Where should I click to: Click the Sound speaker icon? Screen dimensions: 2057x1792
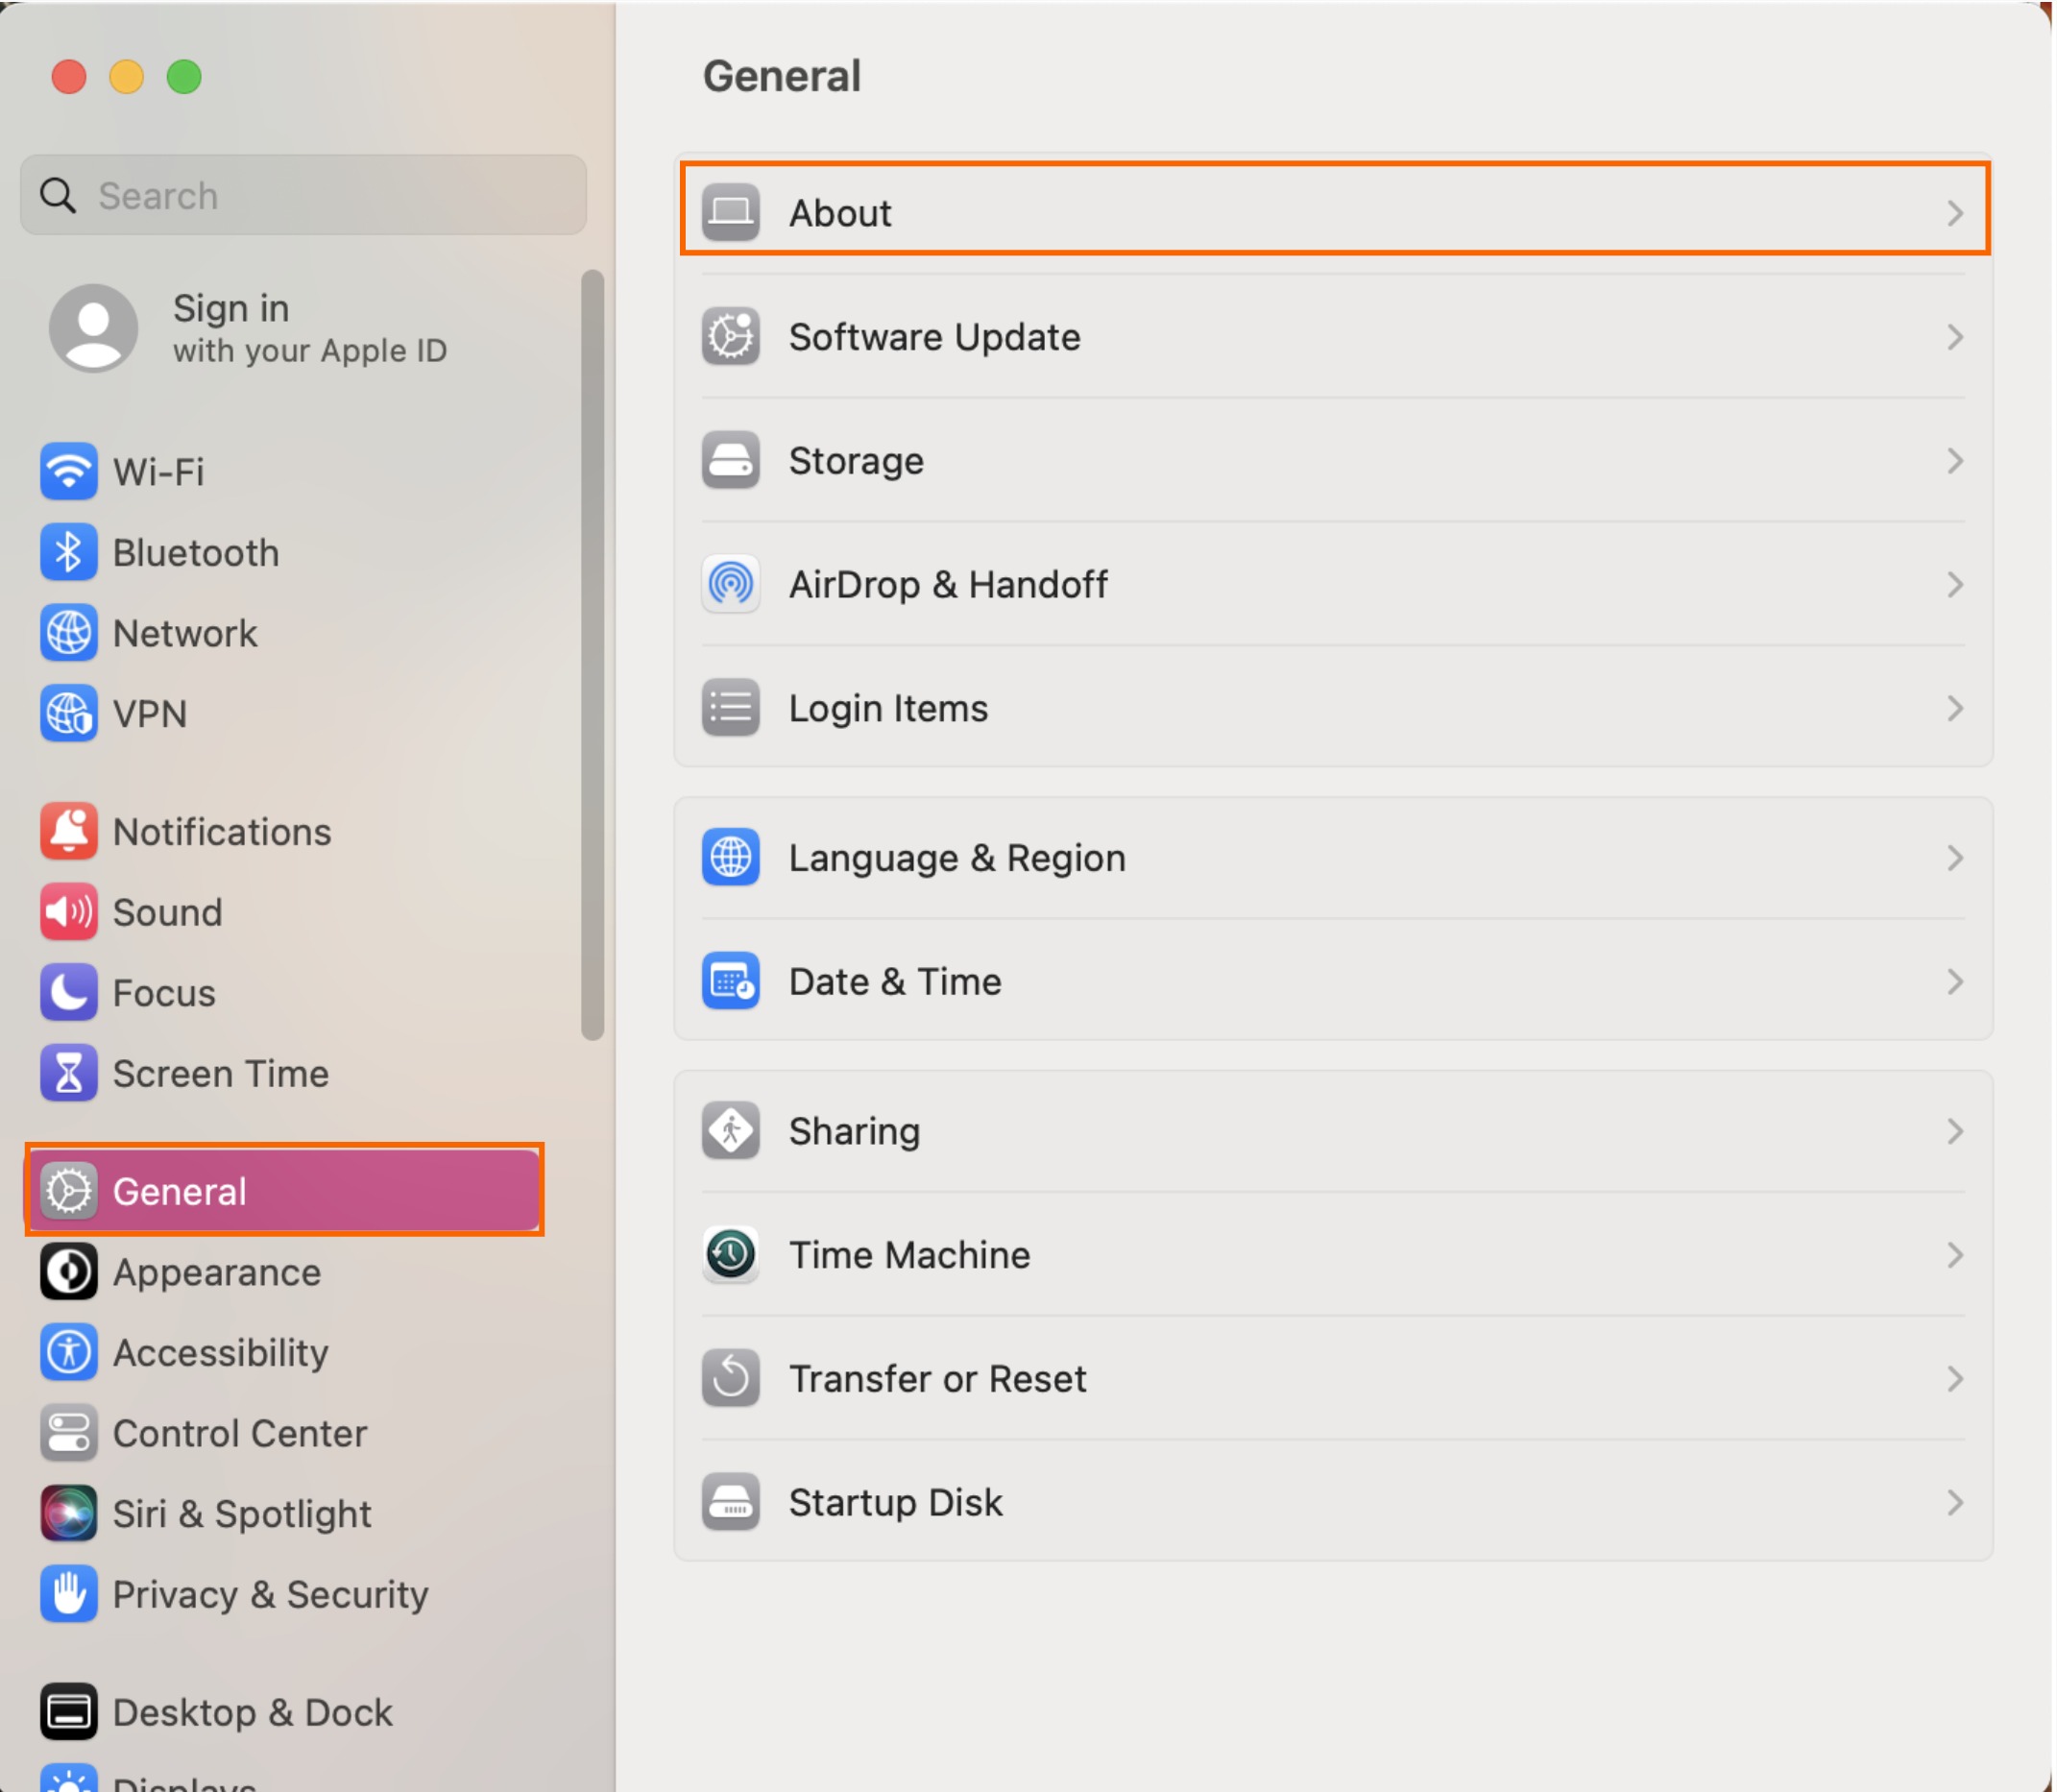[69, 912]
